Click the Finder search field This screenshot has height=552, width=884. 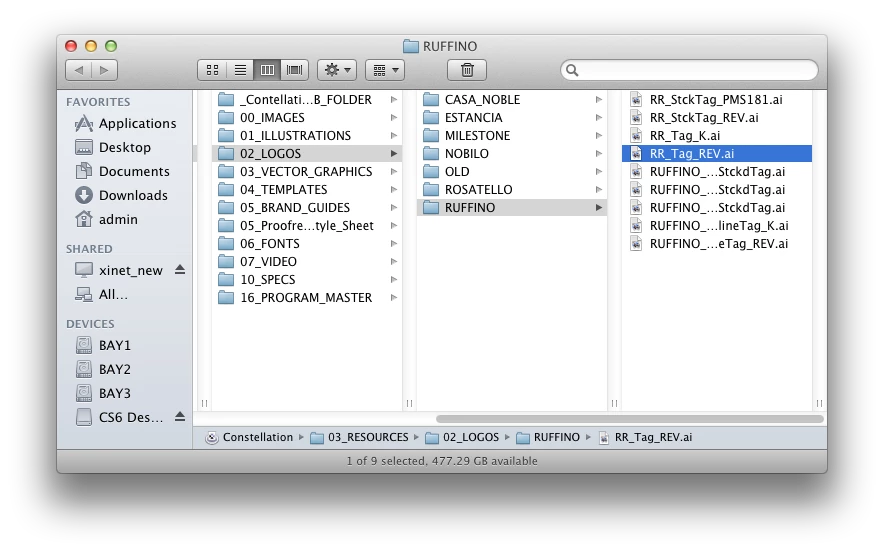point(689,70)
